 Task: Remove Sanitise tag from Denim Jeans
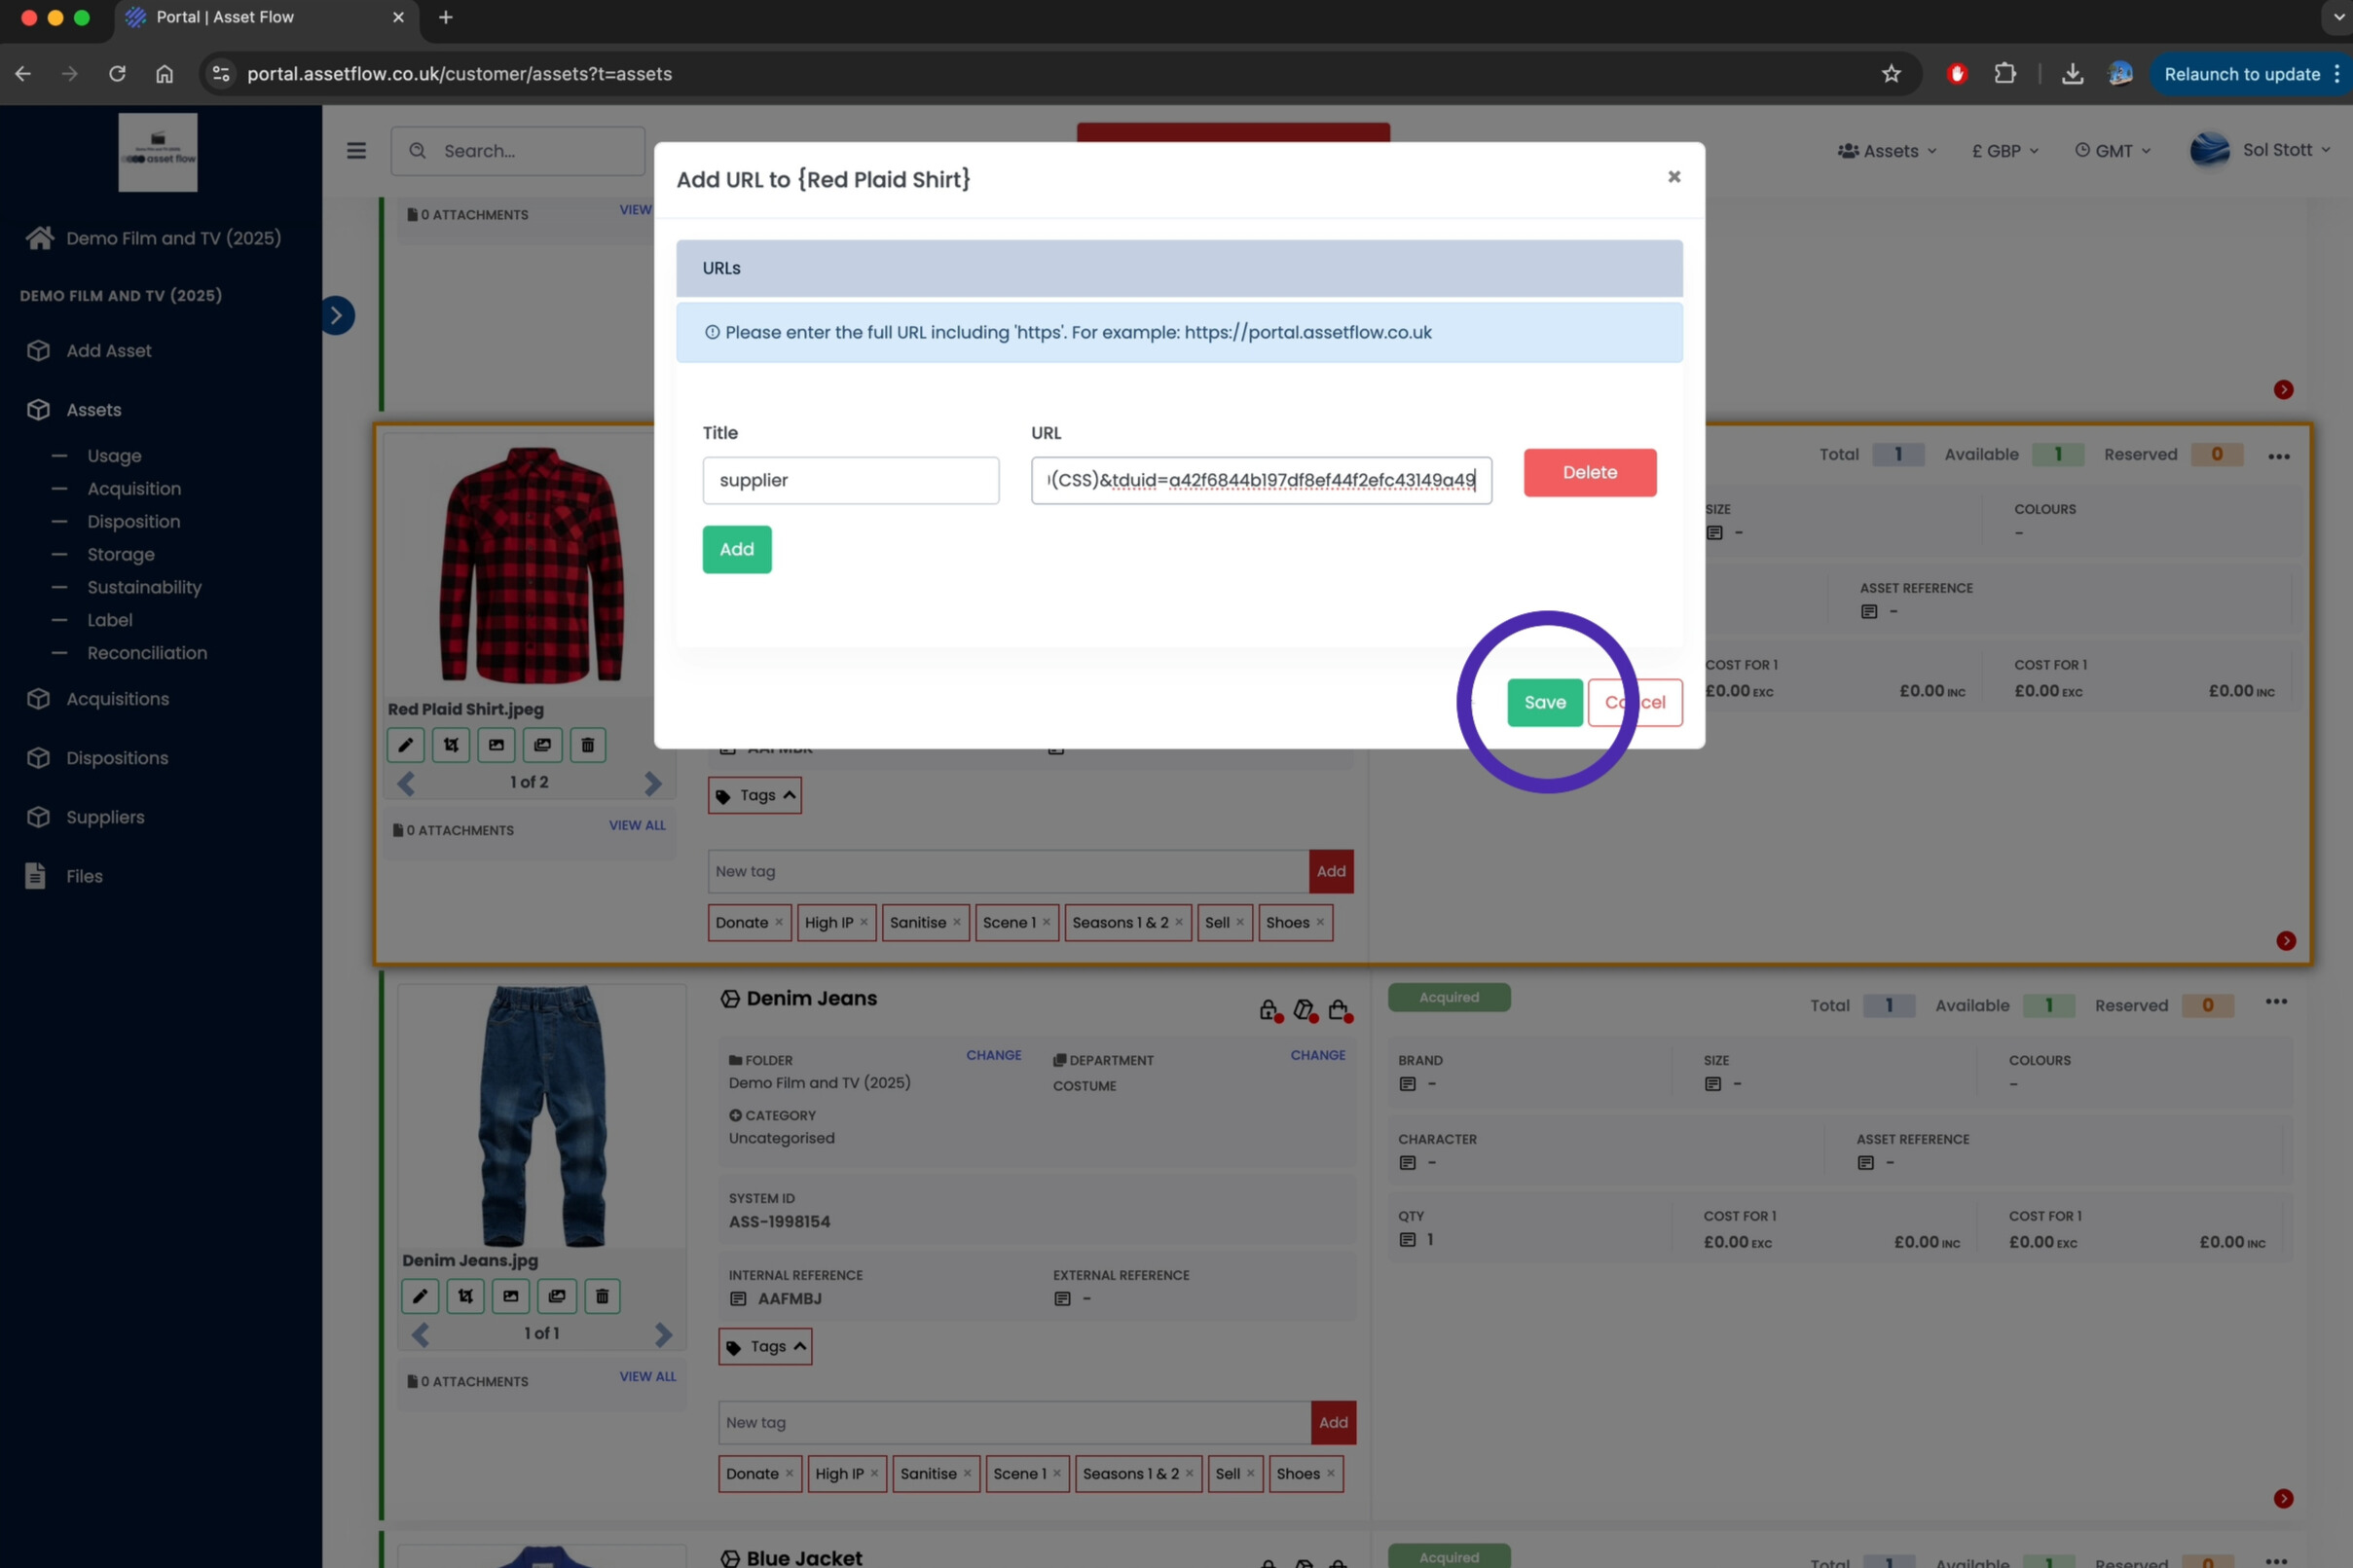967,1473
